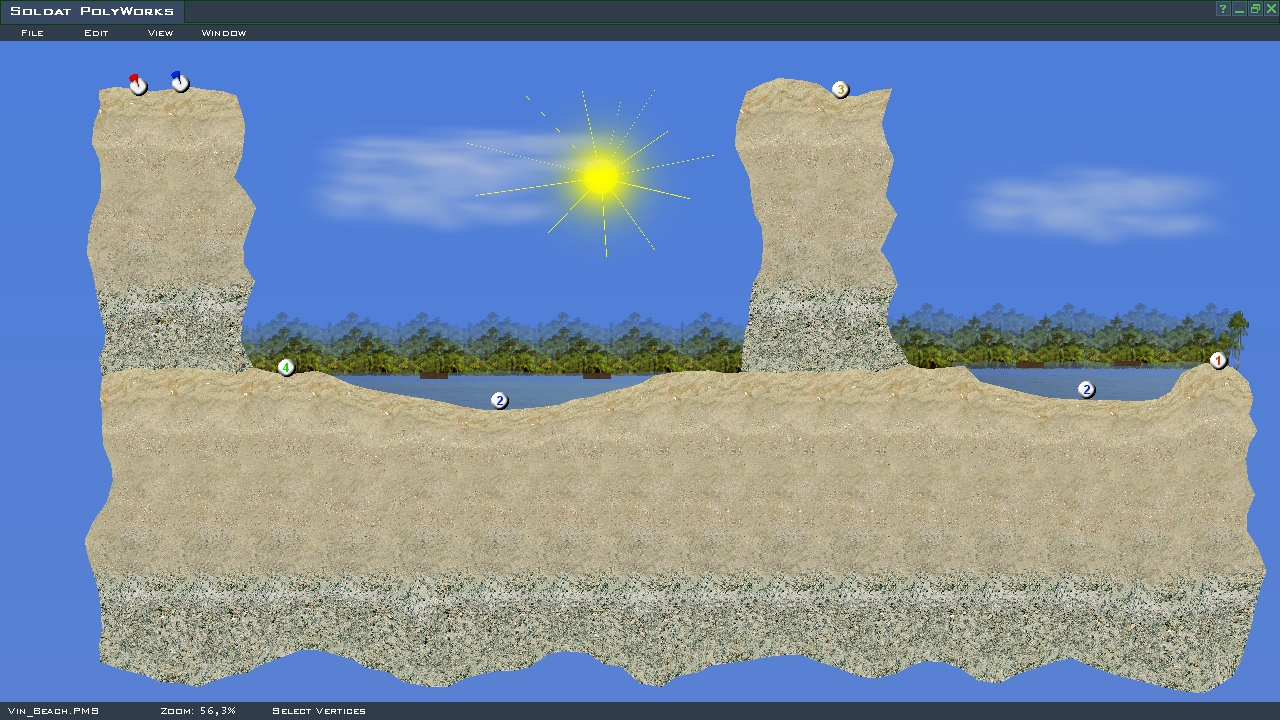Viewport: 1280px width, 720px height.
Task: Click the Soldat PolyWorks title bar label
Action: [92, 12]
